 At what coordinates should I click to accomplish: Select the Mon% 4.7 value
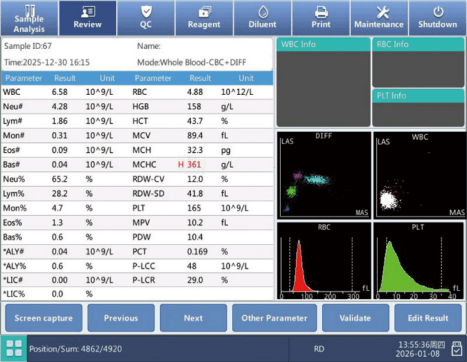(57, 208)
